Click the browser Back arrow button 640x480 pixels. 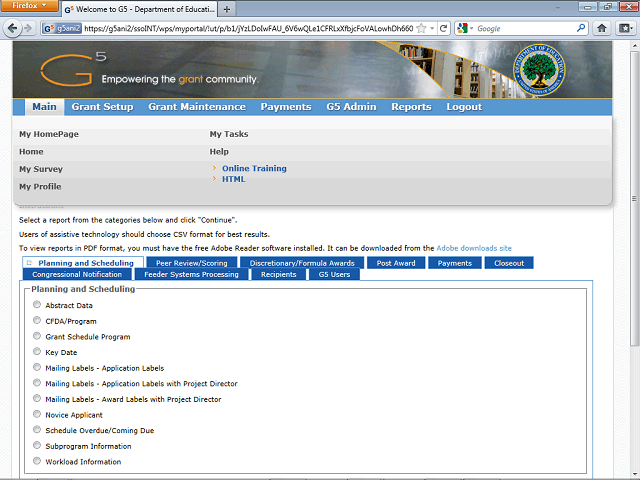(12, 28)
